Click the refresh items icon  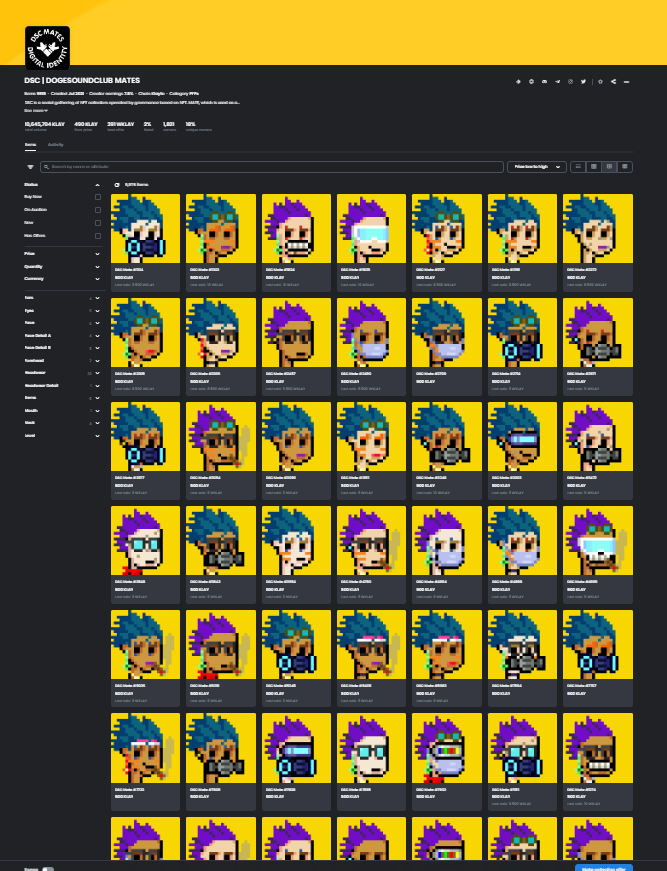[x=117, y=185]
